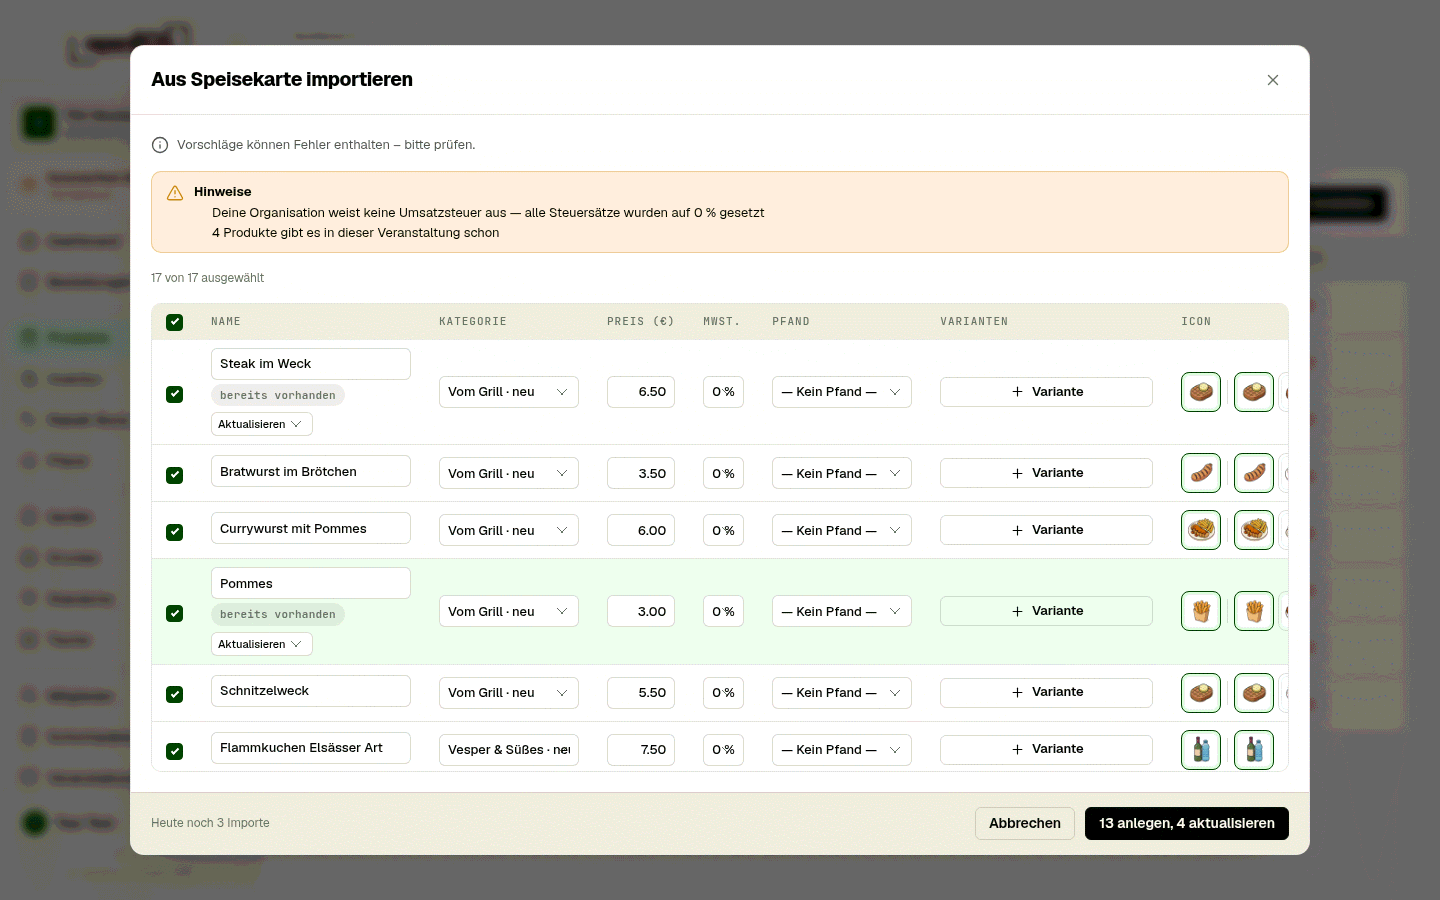Image resolution: width=1440 pixels, height=900 pixels.
Task: Choose first sausage icon for Bratwurst im Brötchen
Action: pyautogui.click(x=1201, y=473)
